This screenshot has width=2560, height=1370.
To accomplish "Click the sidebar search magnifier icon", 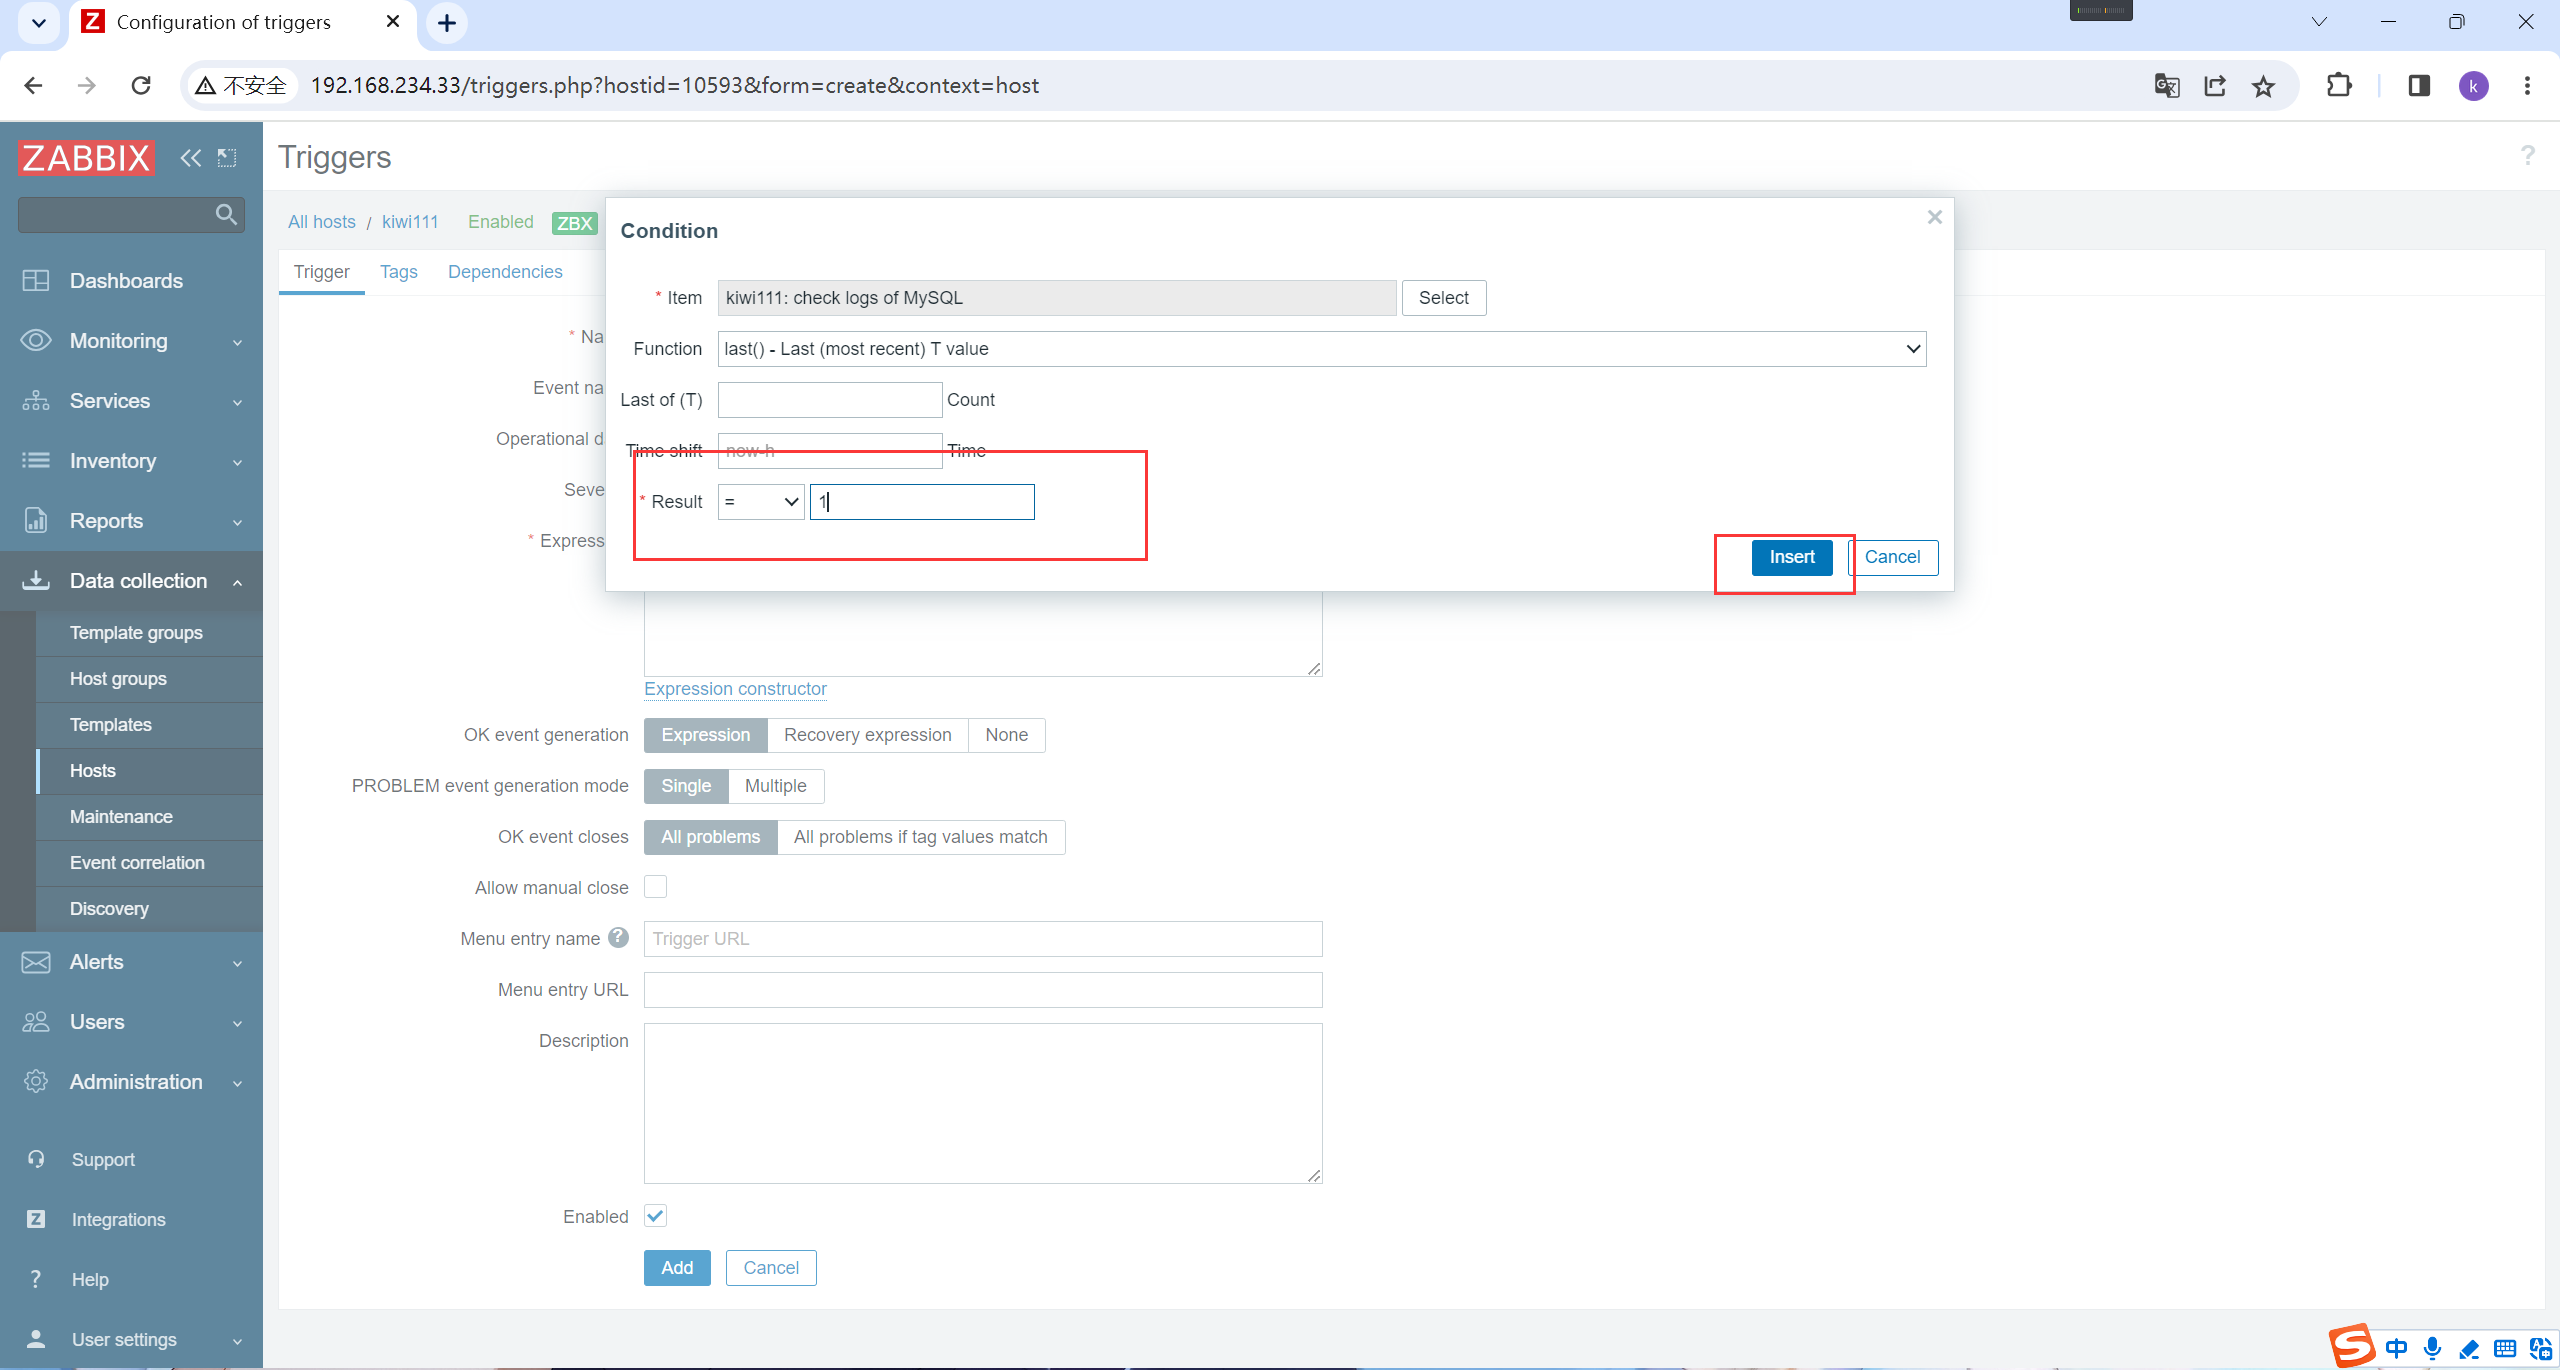I will (226, 214).
